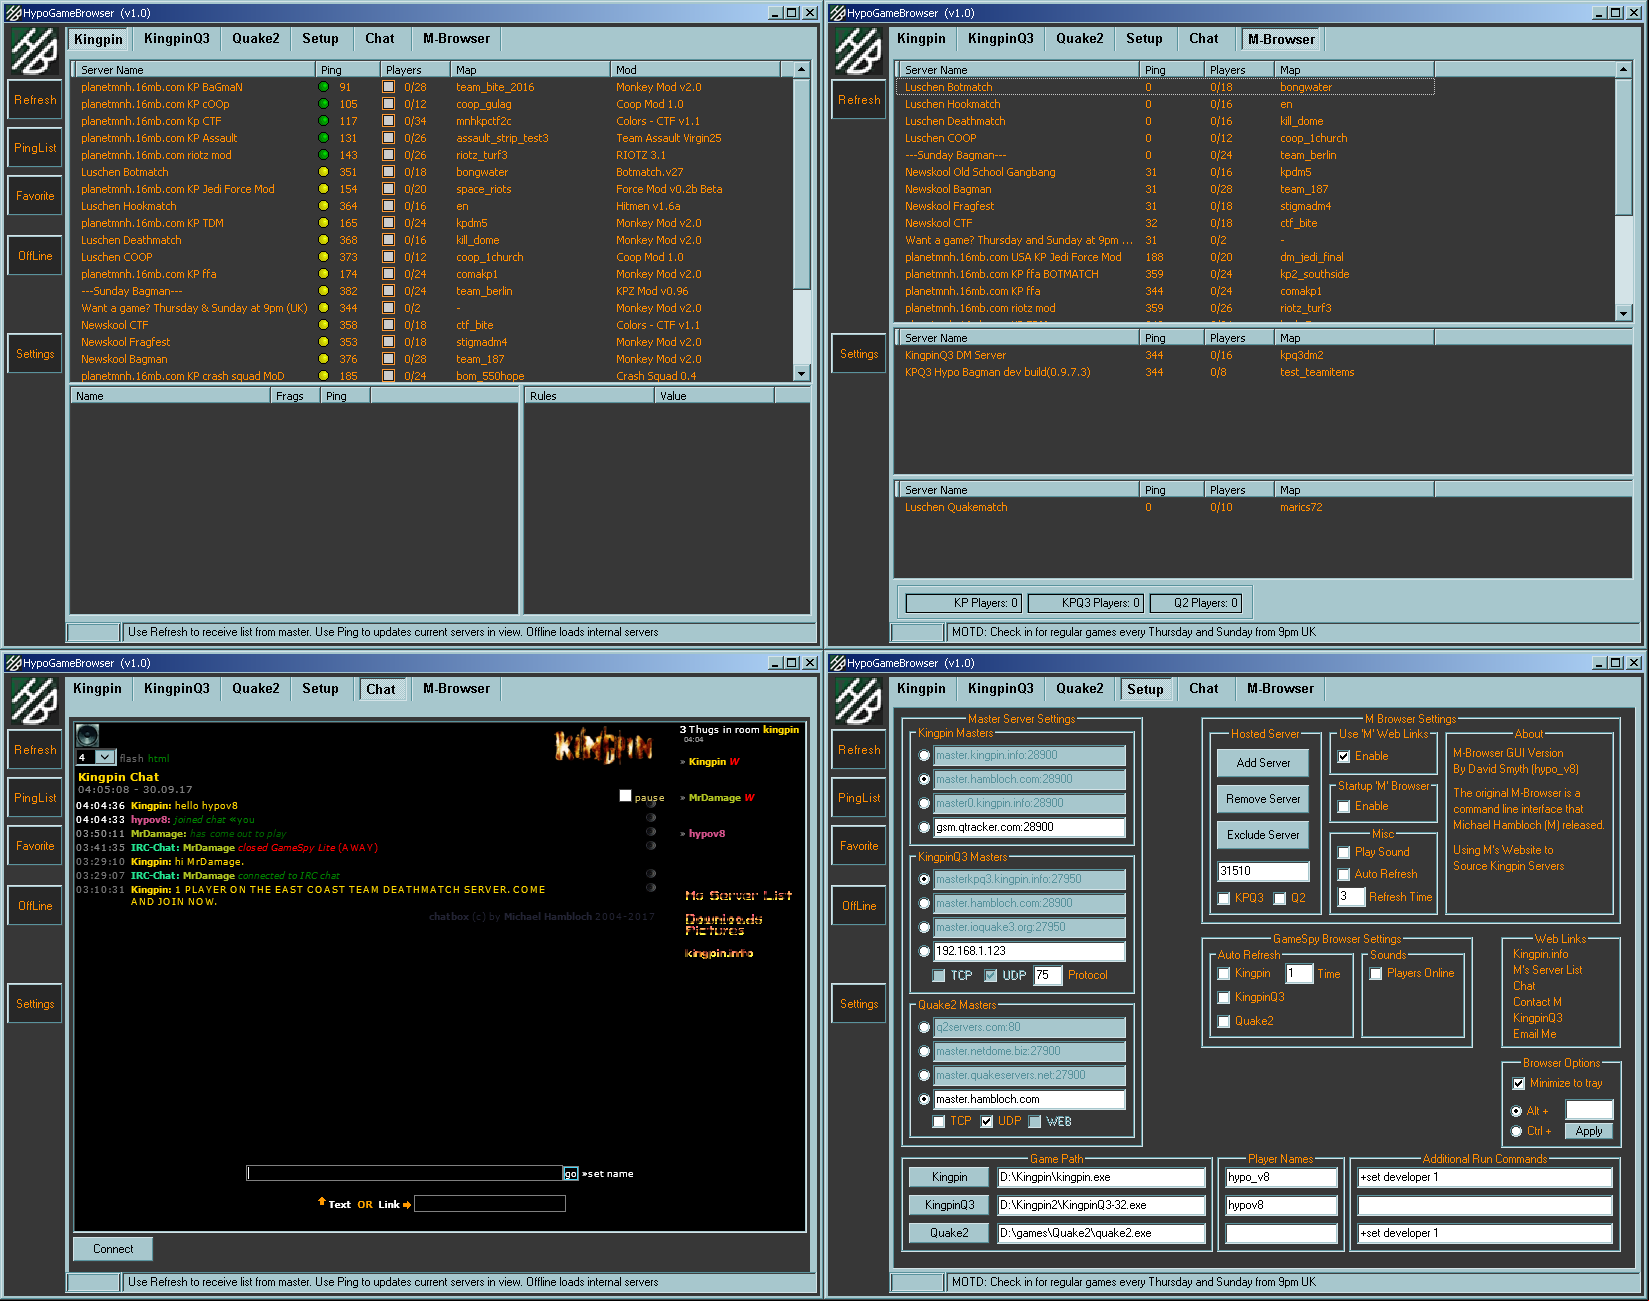1649x1301 pixels.
Task: Open Kingpin tab in the M-Browser window
Action: (921, 39)
